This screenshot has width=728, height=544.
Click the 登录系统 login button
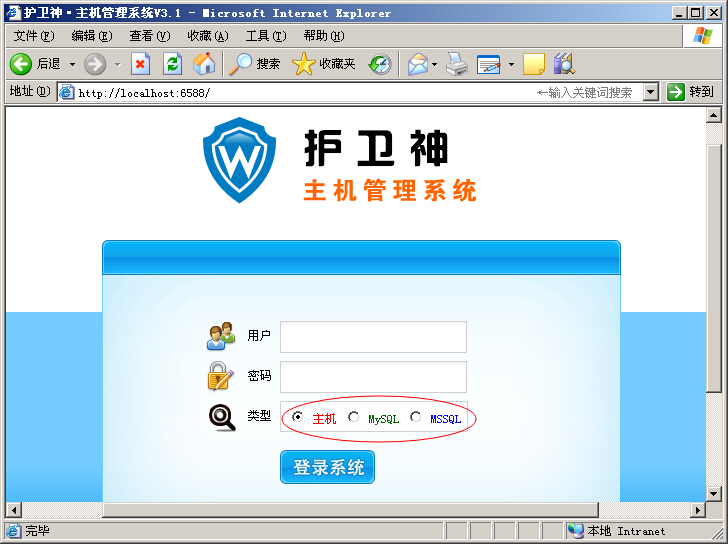coord(327,467)
